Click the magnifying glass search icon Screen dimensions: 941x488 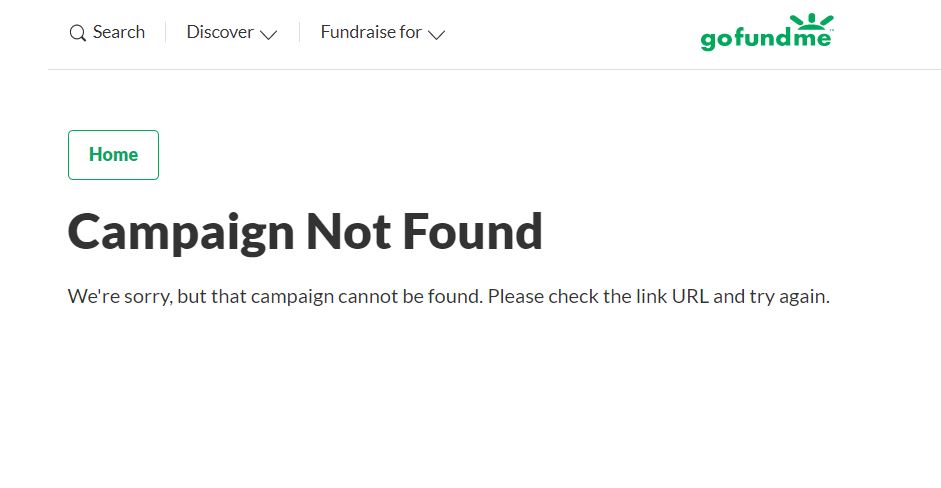(77, 33)
